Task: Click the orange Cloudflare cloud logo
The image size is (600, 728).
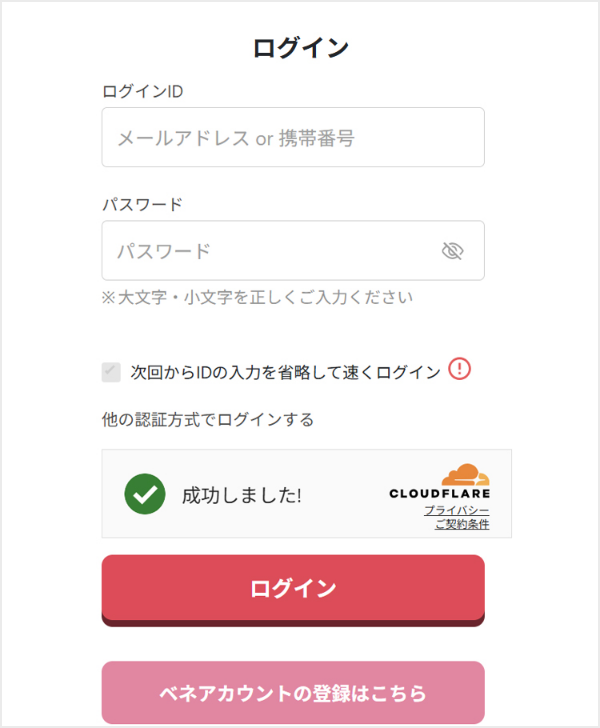Action: (x=465, y=474)
